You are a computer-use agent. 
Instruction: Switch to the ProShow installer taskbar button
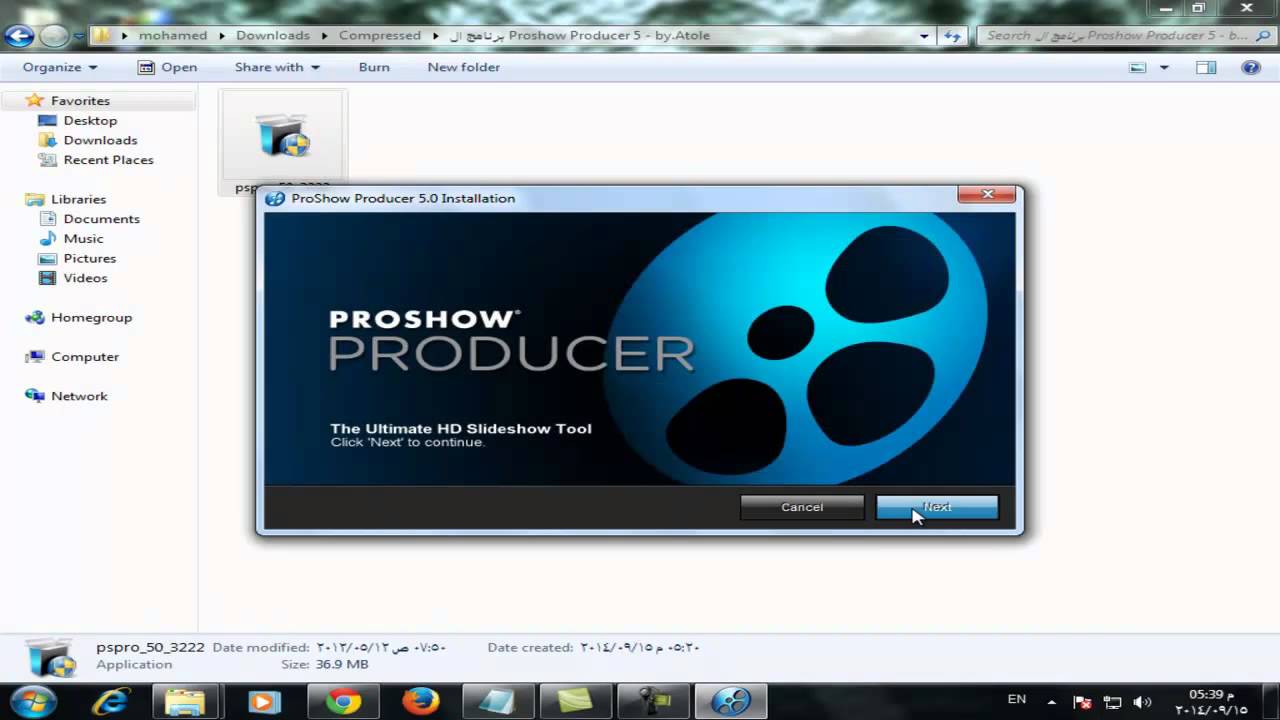pyautogui.click(x=731, y=702)
